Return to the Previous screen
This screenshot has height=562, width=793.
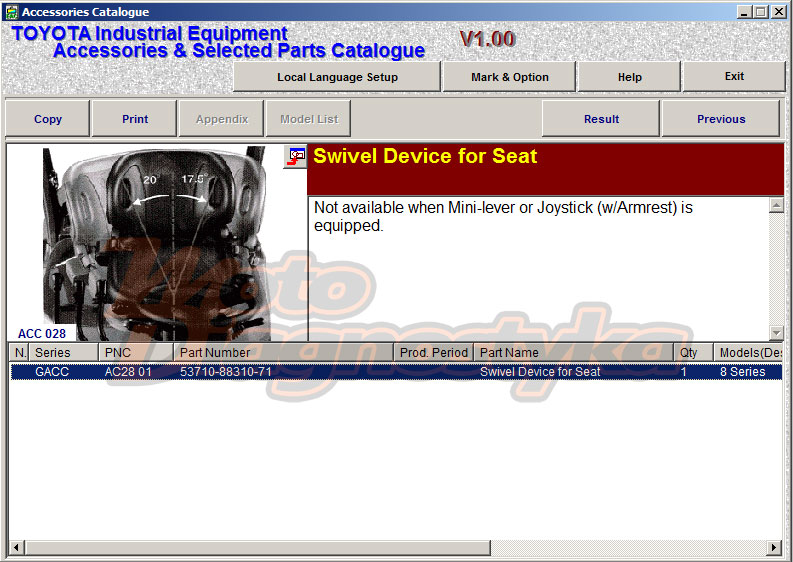pyautogui.click(x=721, y=119)
